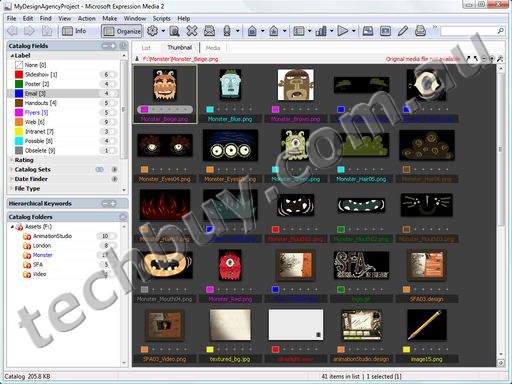Open the microphone dropdown arrow
The image size is (512, 384).
tap(237, 31)
